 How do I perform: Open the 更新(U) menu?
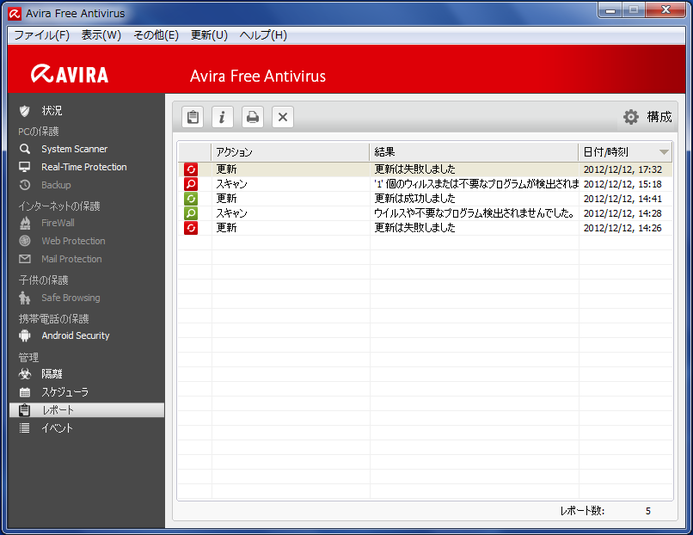209,35
